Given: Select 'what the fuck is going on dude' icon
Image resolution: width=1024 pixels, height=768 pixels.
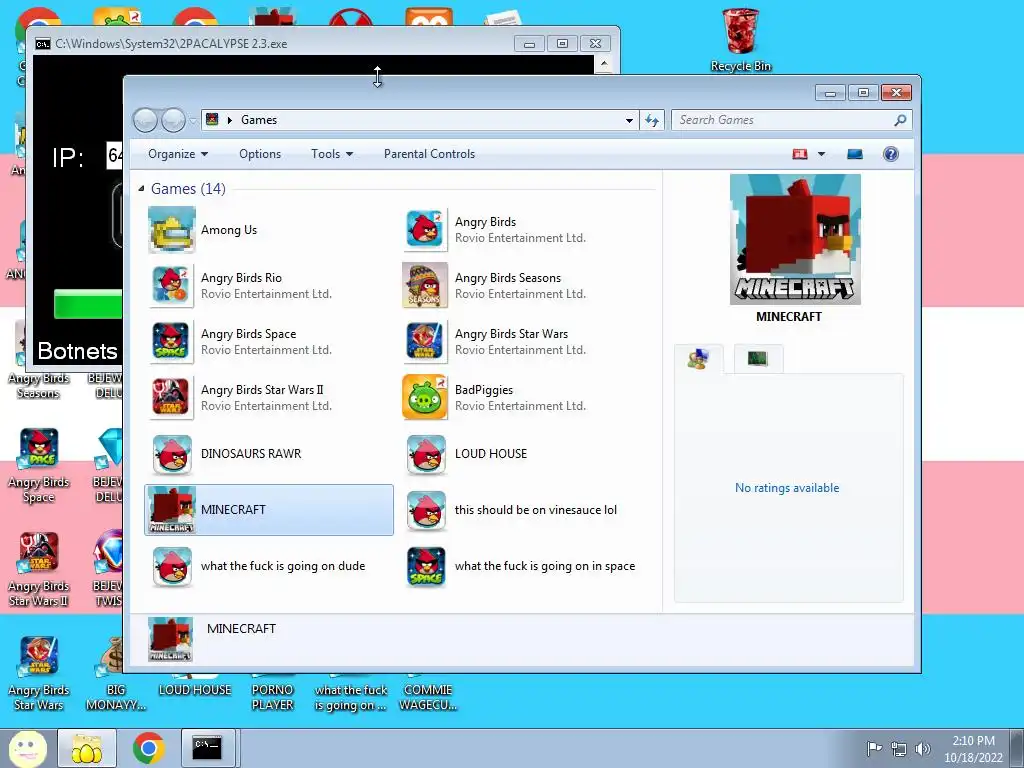Looking at the screenshot, I should coord(172,566).
